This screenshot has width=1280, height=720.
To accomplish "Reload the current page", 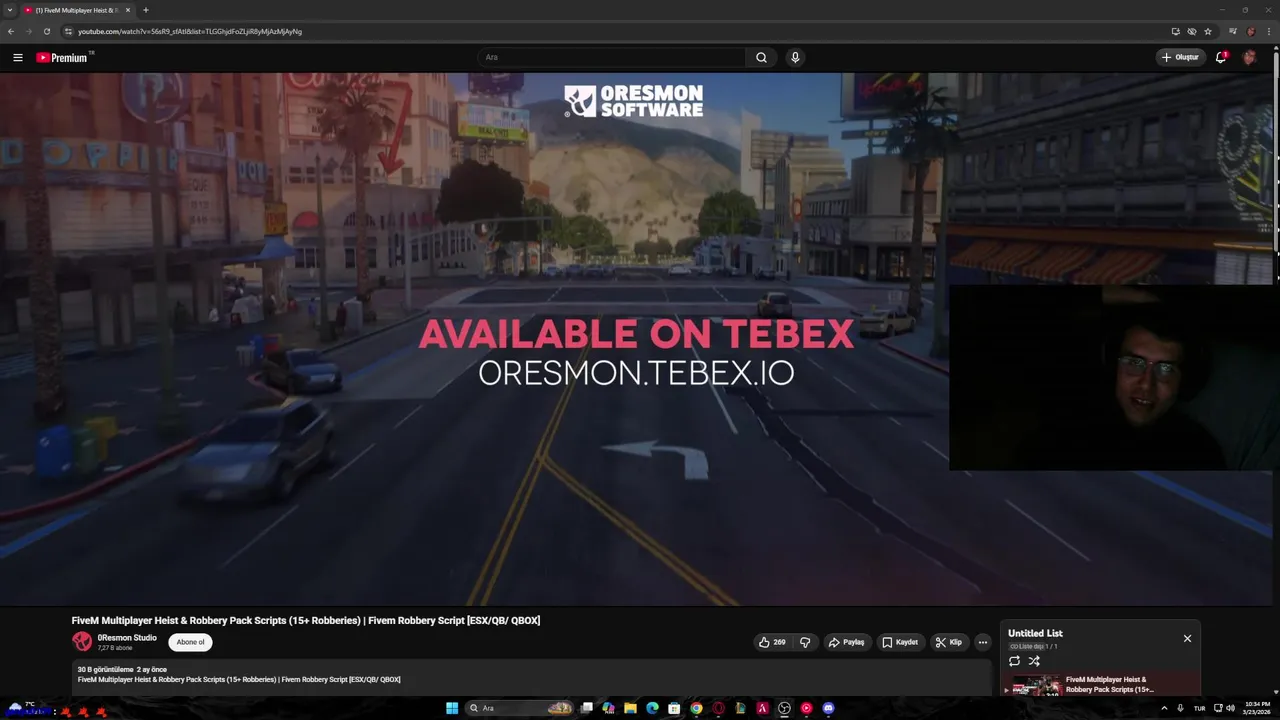I will click(46, 31).
